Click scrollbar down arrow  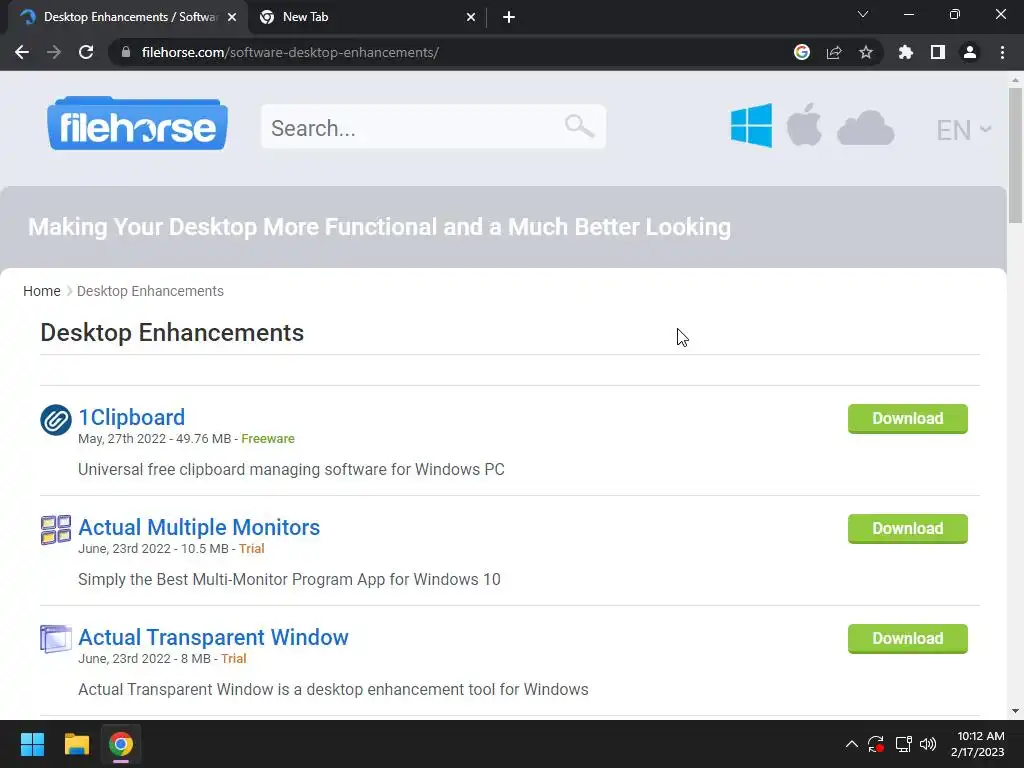pyautogui.click(x=1015, y=711)
